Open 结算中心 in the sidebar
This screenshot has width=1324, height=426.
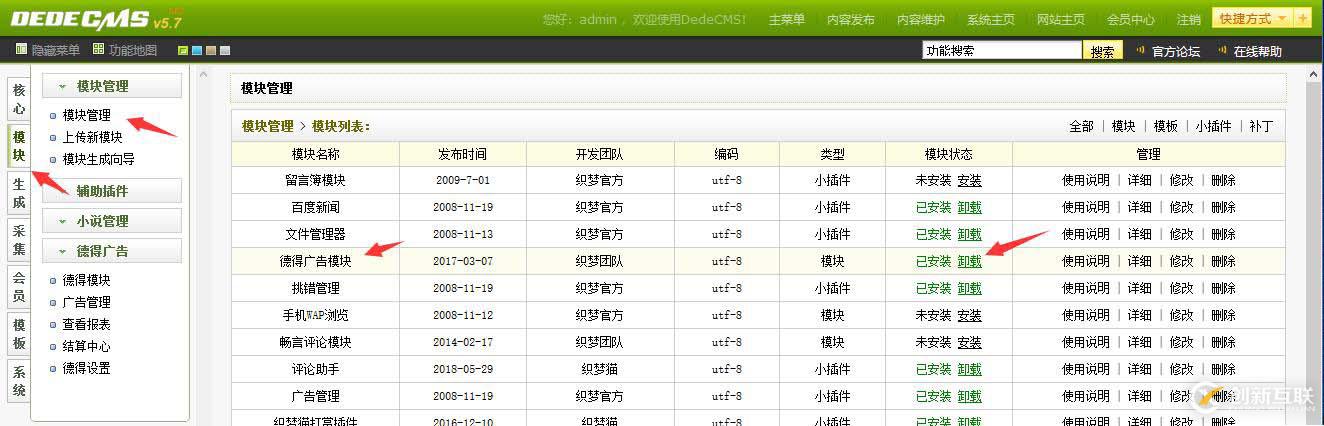tap(87, 347)
